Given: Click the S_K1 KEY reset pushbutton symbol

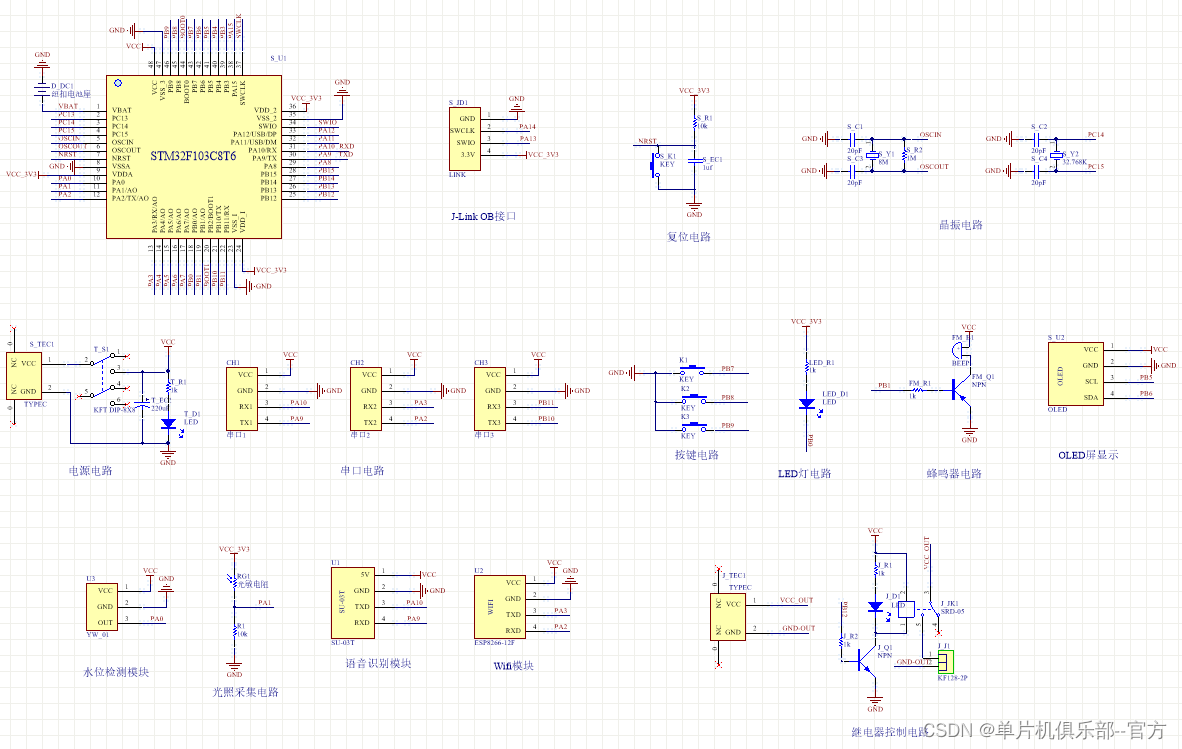Looking at the screenshot, I should coord(654,165).
